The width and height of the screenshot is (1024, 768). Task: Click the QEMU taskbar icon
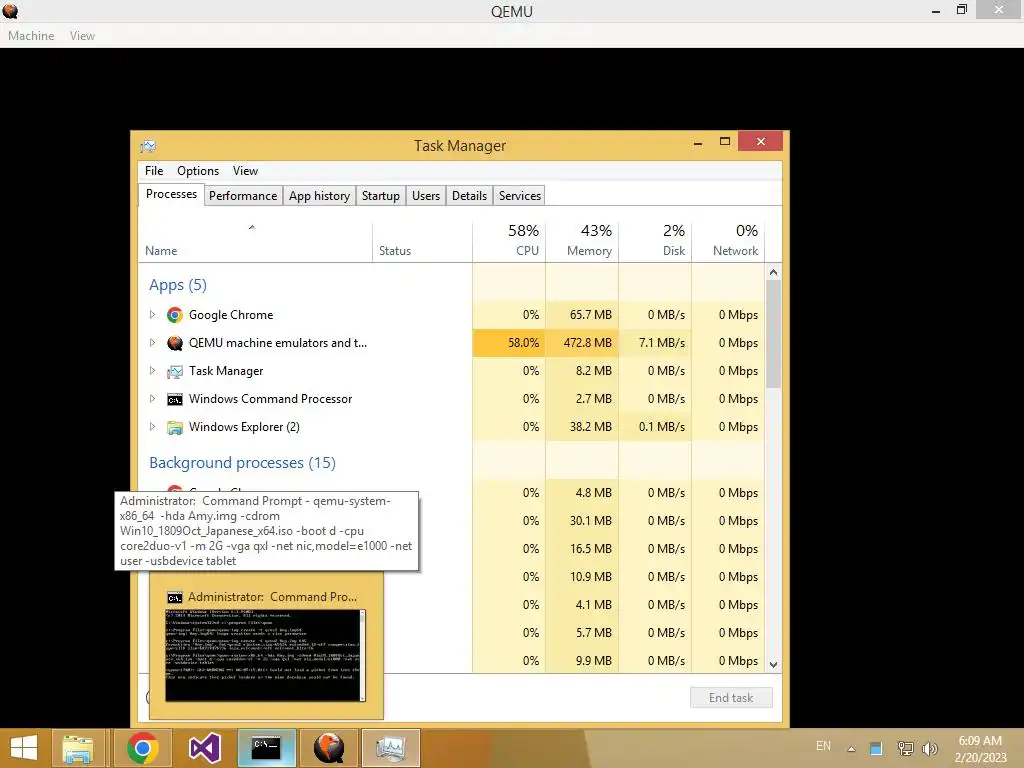pos(328,748)
